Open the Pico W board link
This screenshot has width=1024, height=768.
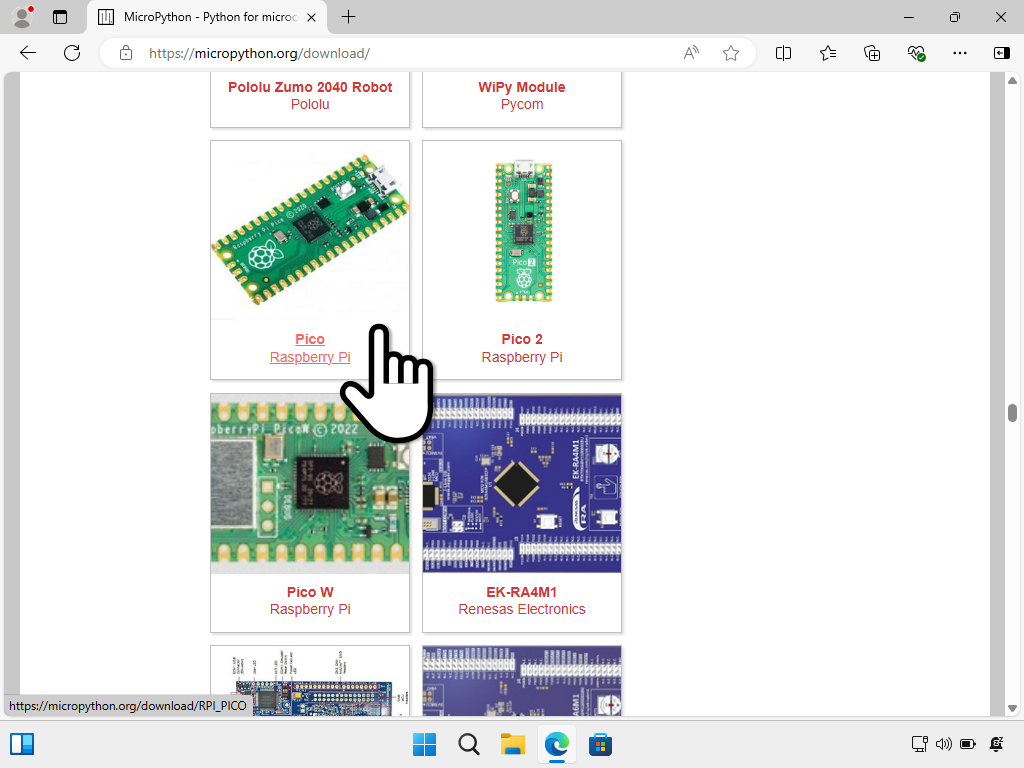click(310, 592)
